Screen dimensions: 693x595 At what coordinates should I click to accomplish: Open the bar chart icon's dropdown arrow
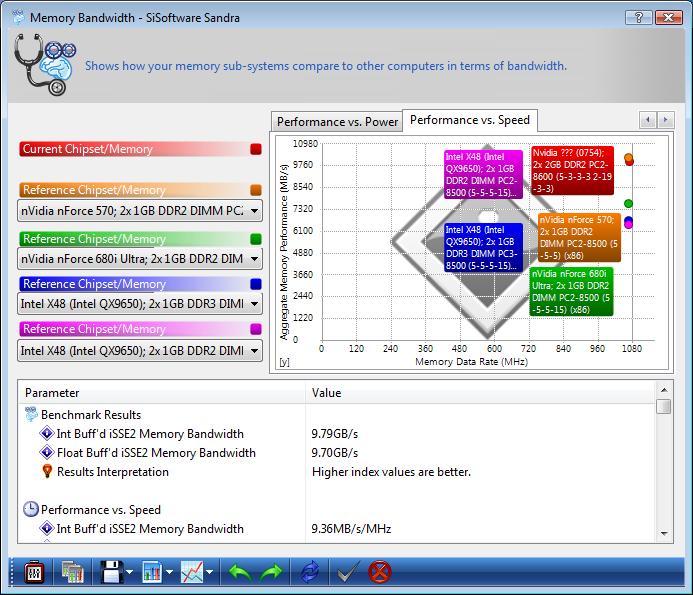coord(169,572)
